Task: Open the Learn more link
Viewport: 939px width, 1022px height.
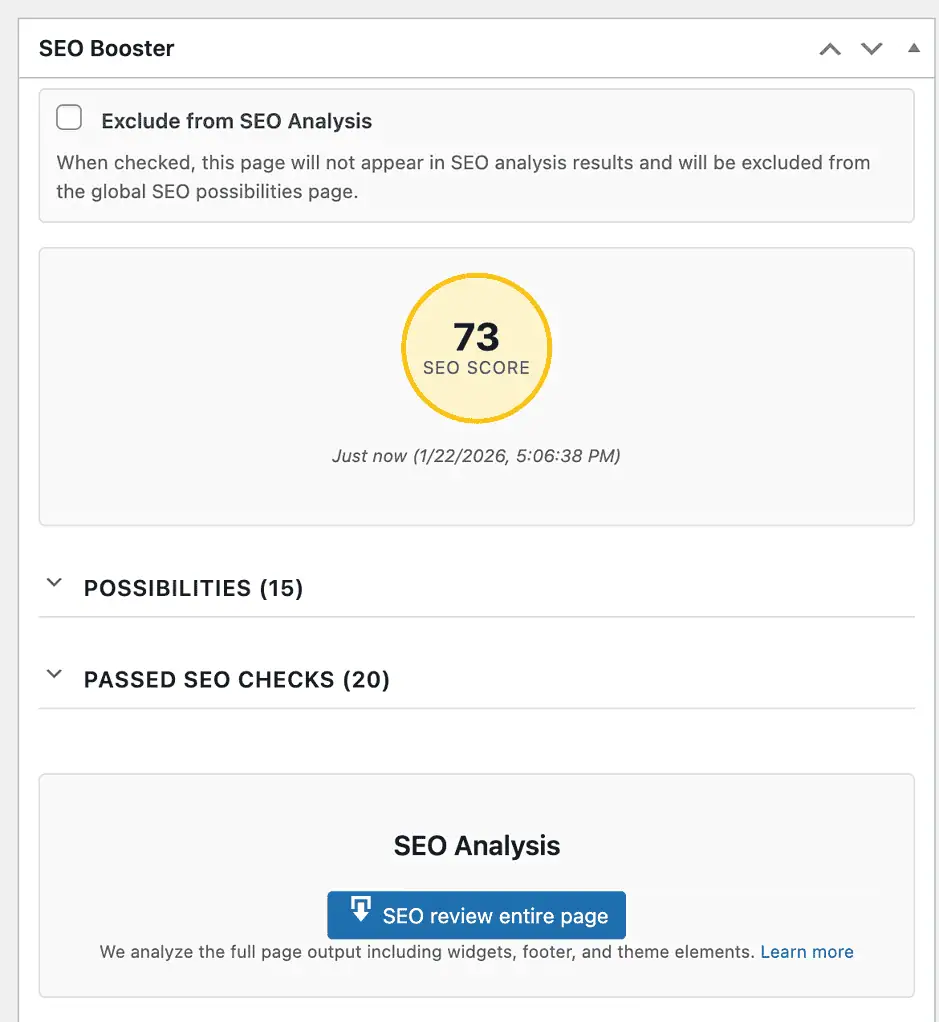Action: tap(806, 951)
